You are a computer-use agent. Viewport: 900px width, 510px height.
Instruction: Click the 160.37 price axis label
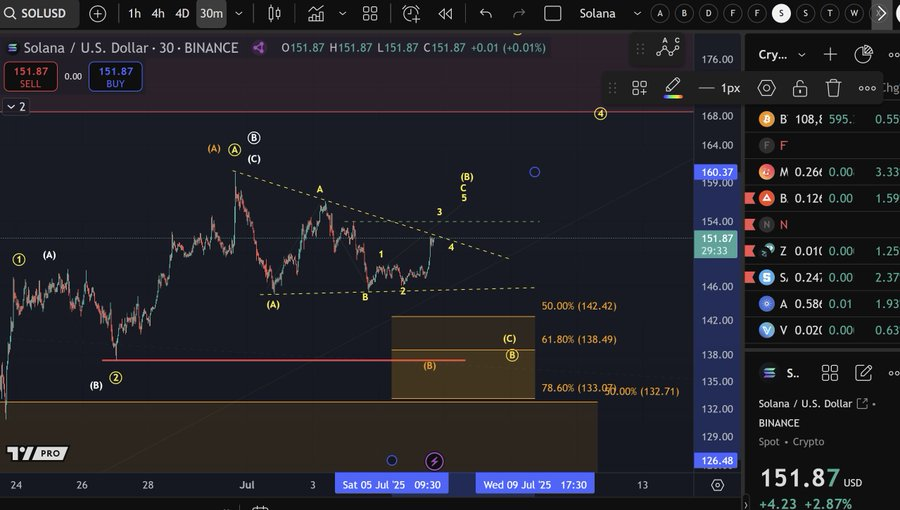click(x=716, y=172)
